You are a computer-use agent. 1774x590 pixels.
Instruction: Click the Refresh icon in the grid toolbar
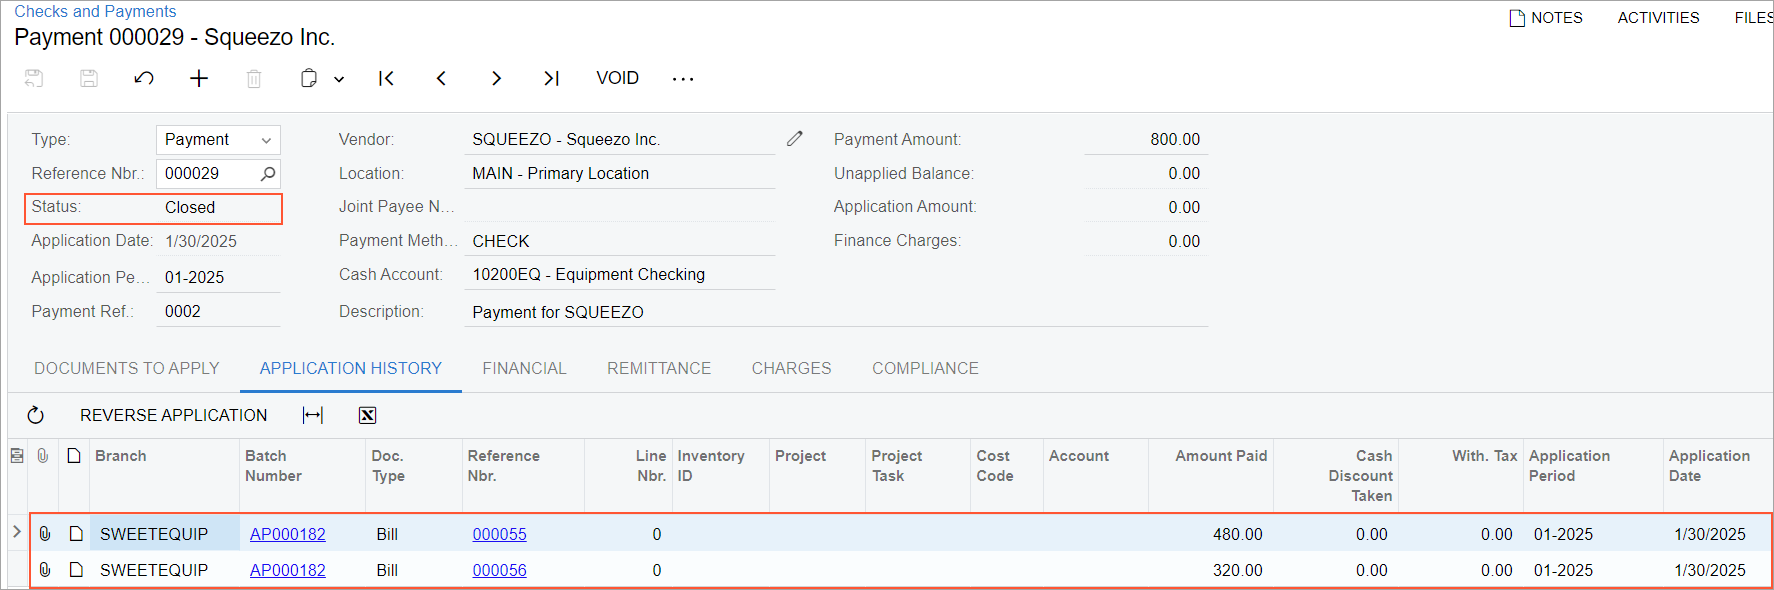click(x=36, y=415)
